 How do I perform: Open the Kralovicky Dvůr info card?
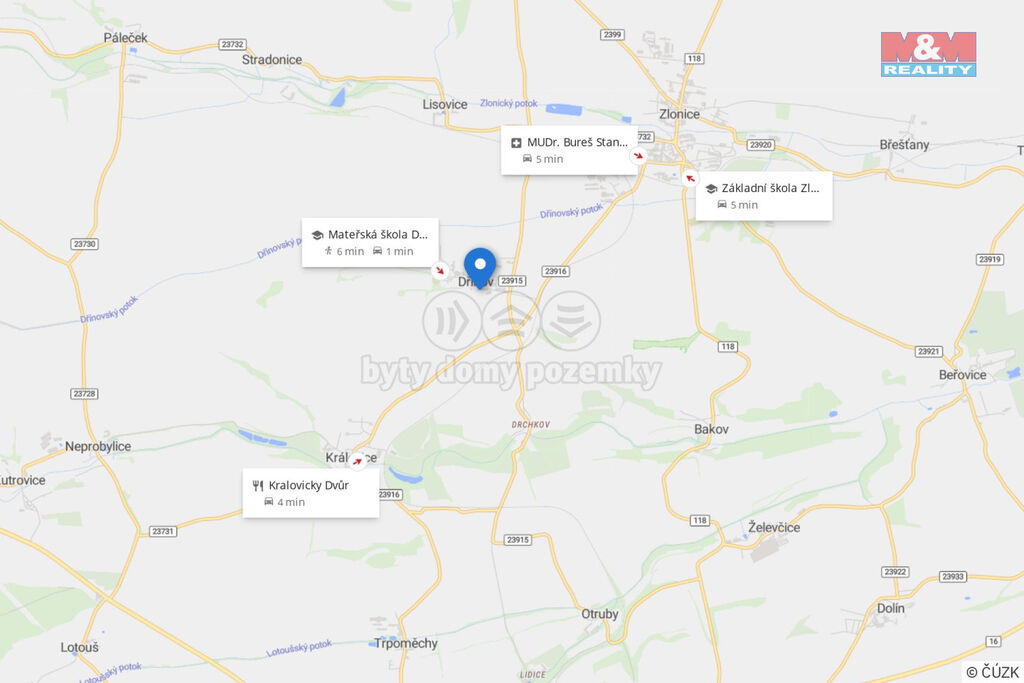tap(311, 493)
